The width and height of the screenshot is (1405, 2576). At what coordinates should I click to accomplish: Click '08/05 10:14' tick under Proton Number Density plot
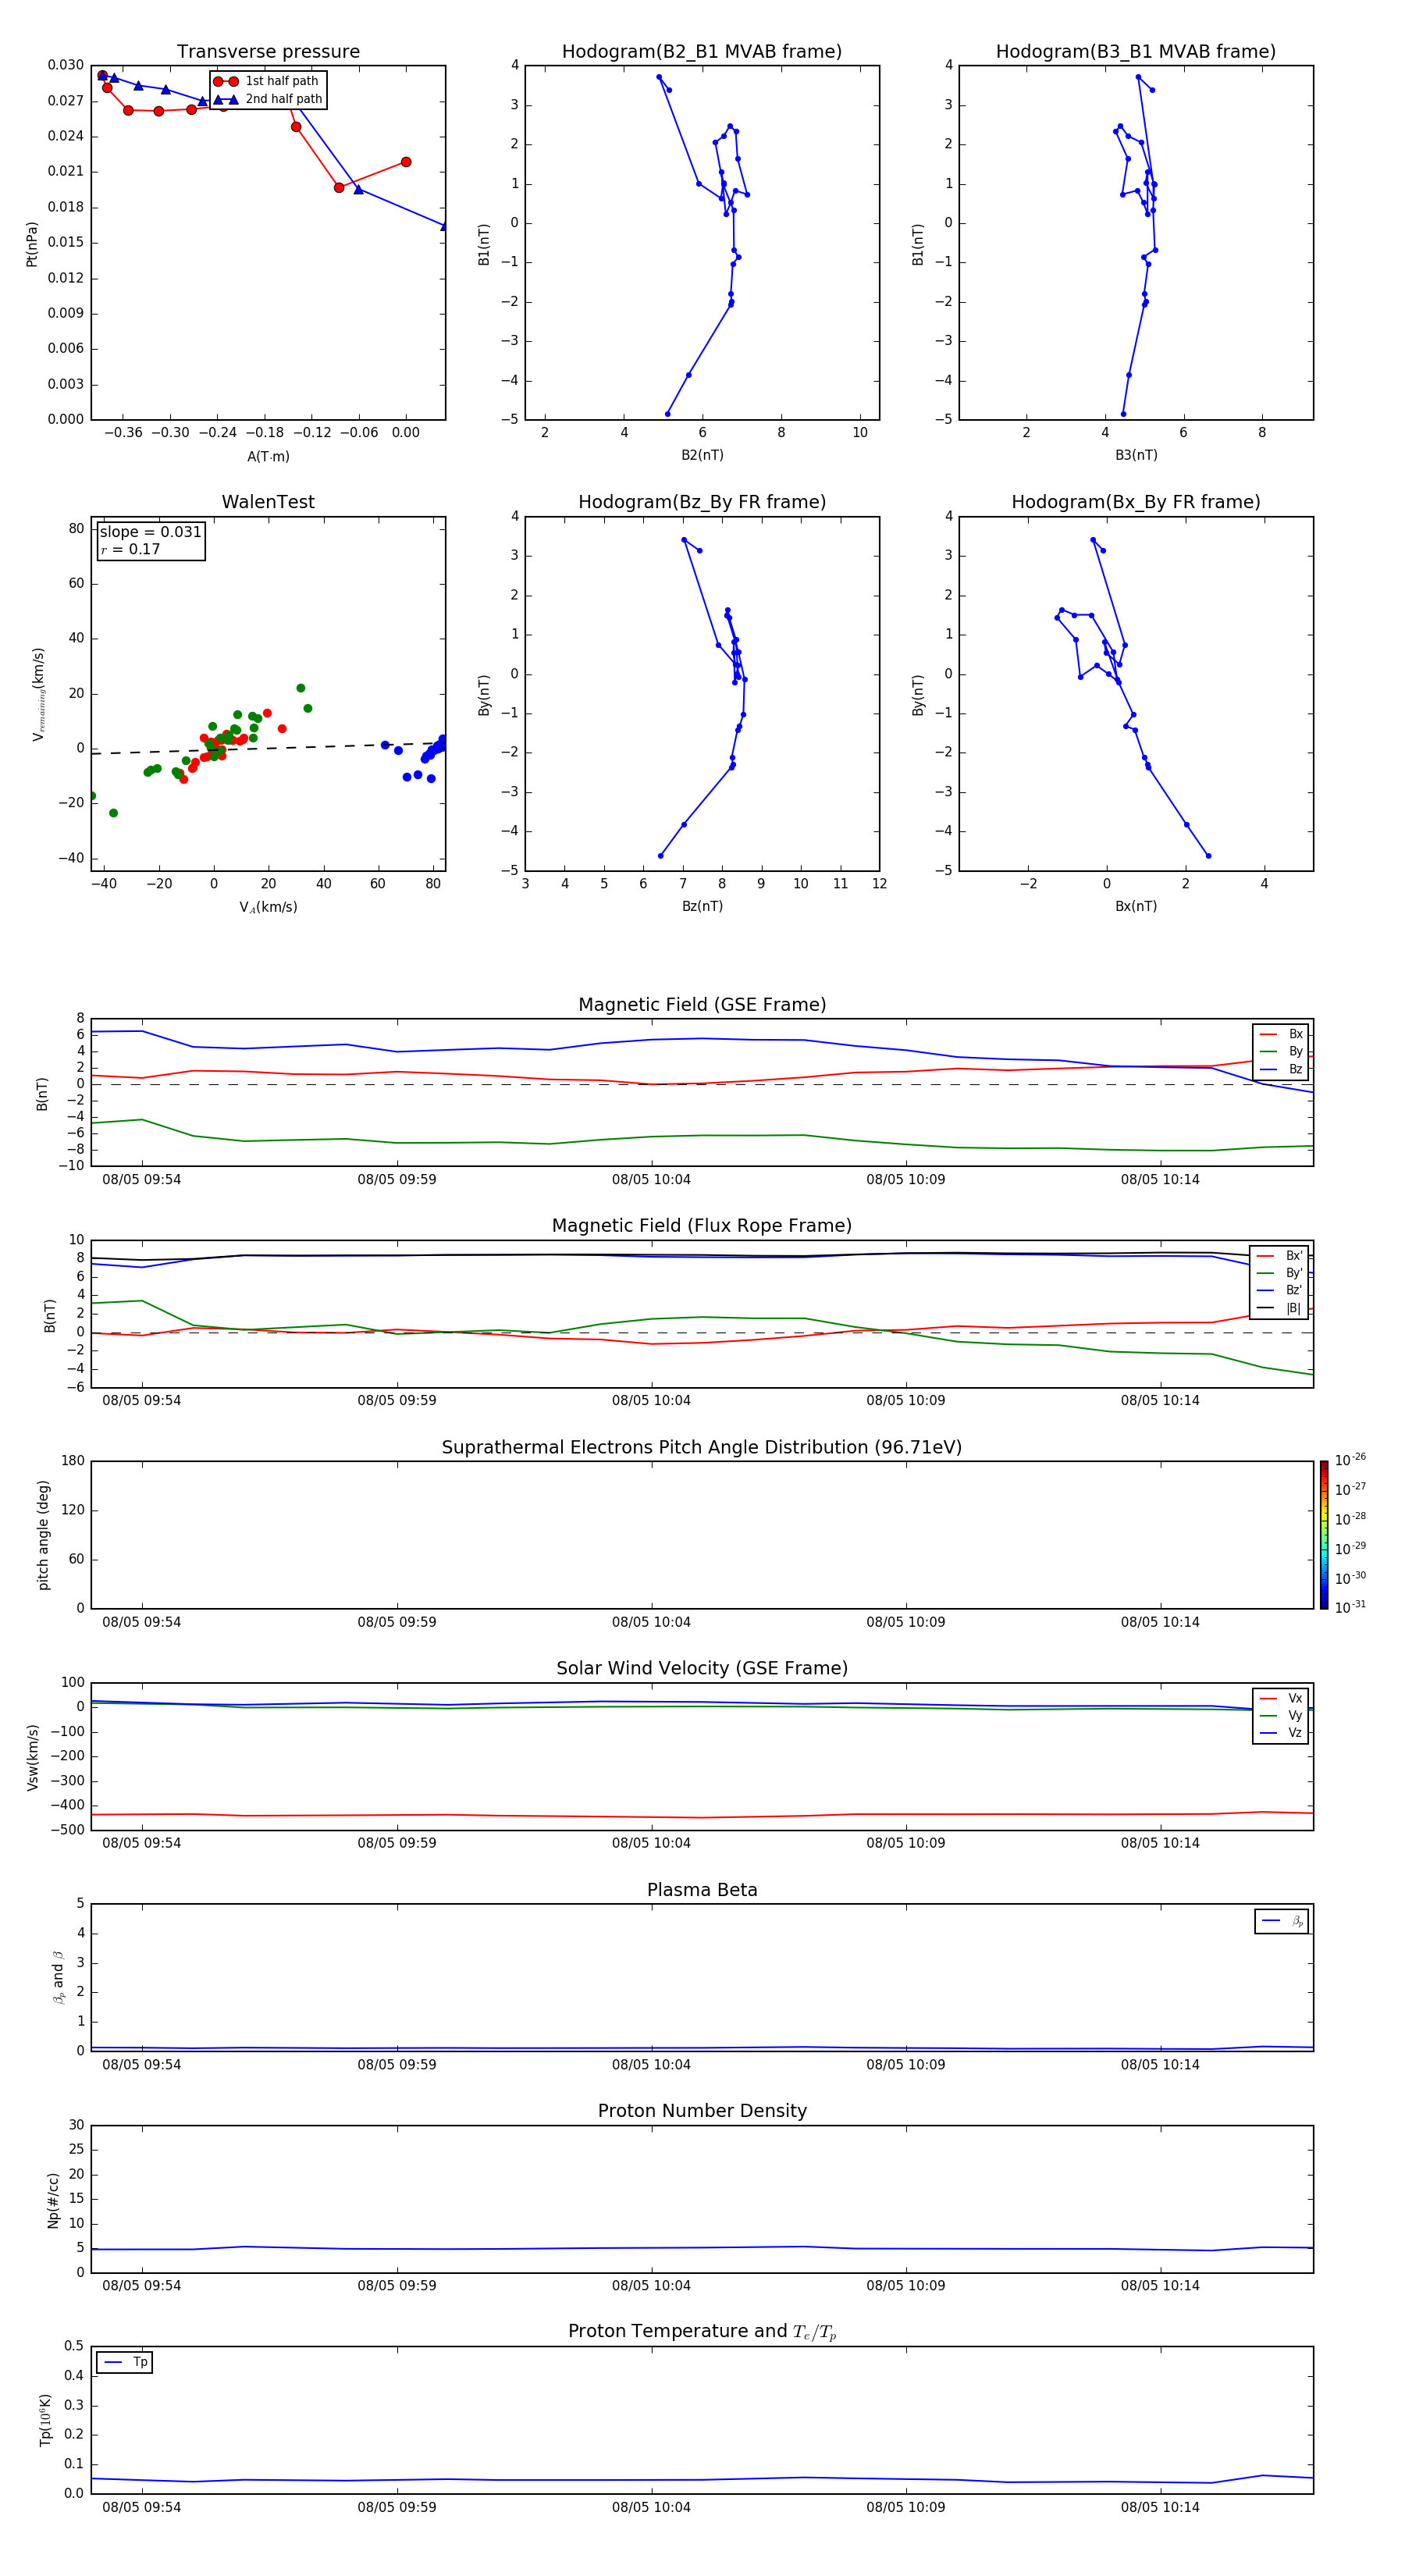point(1160,2285)
